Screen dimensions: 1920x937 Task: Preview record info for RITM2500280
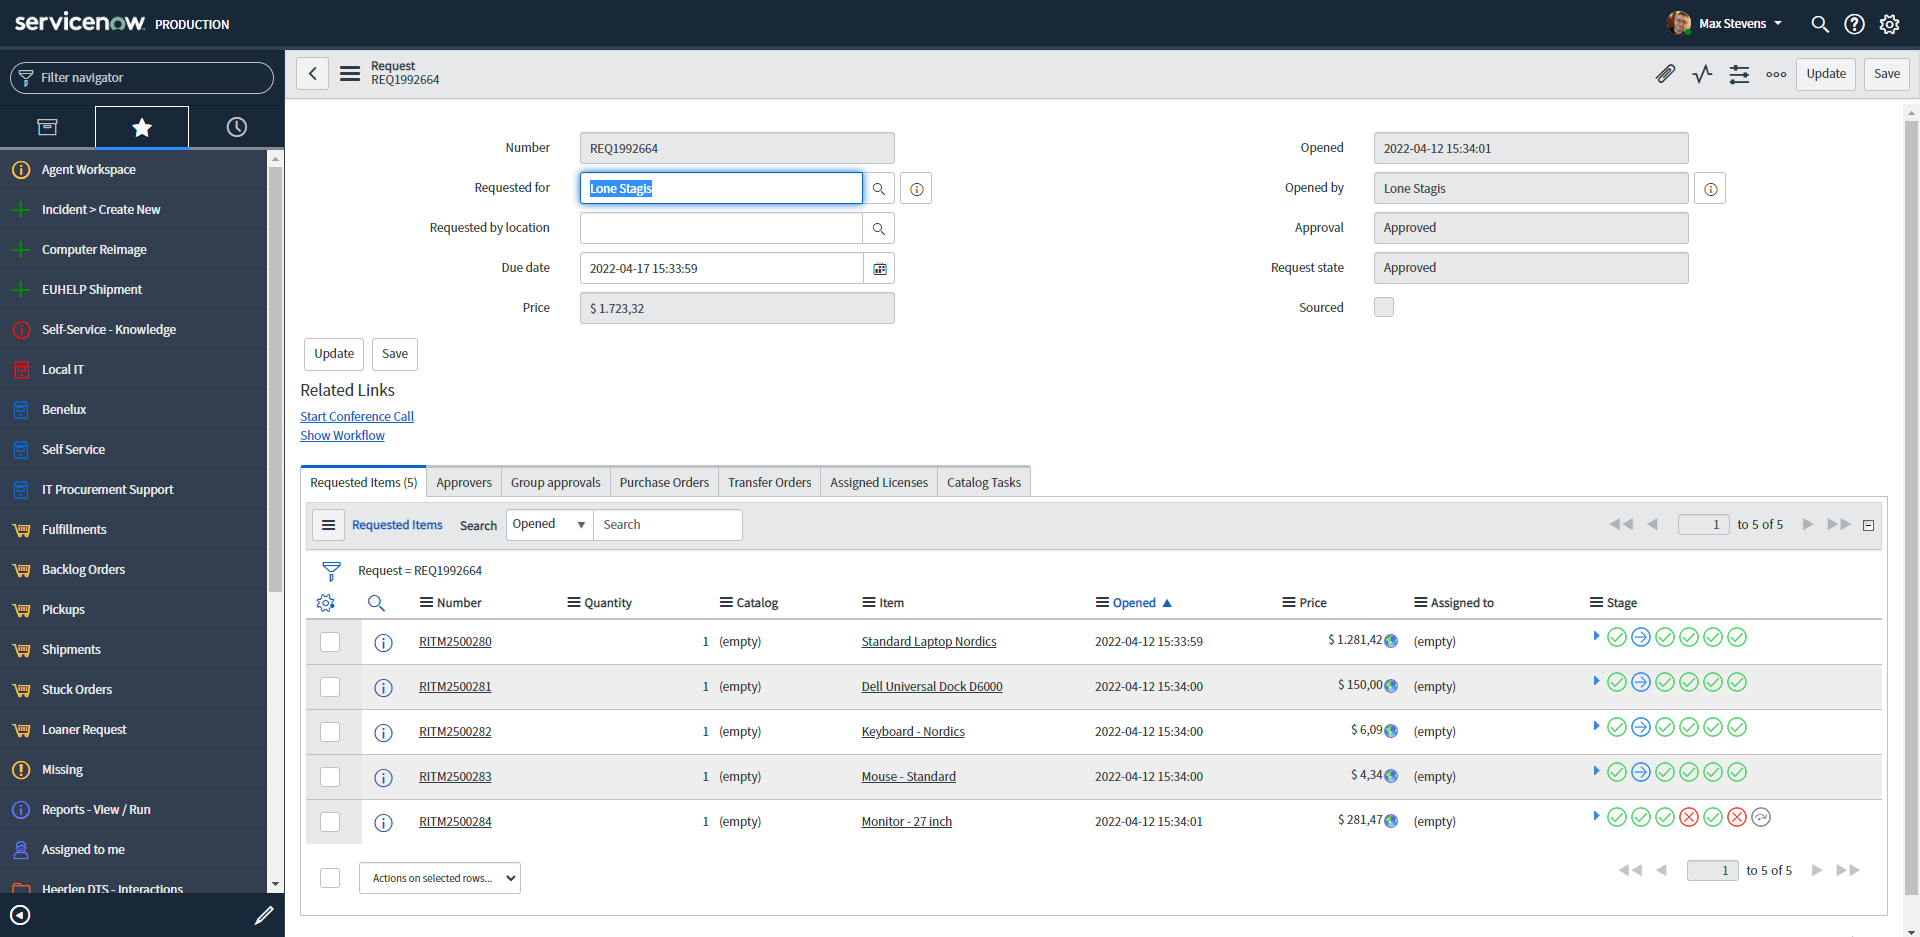[x=383, y=643]
